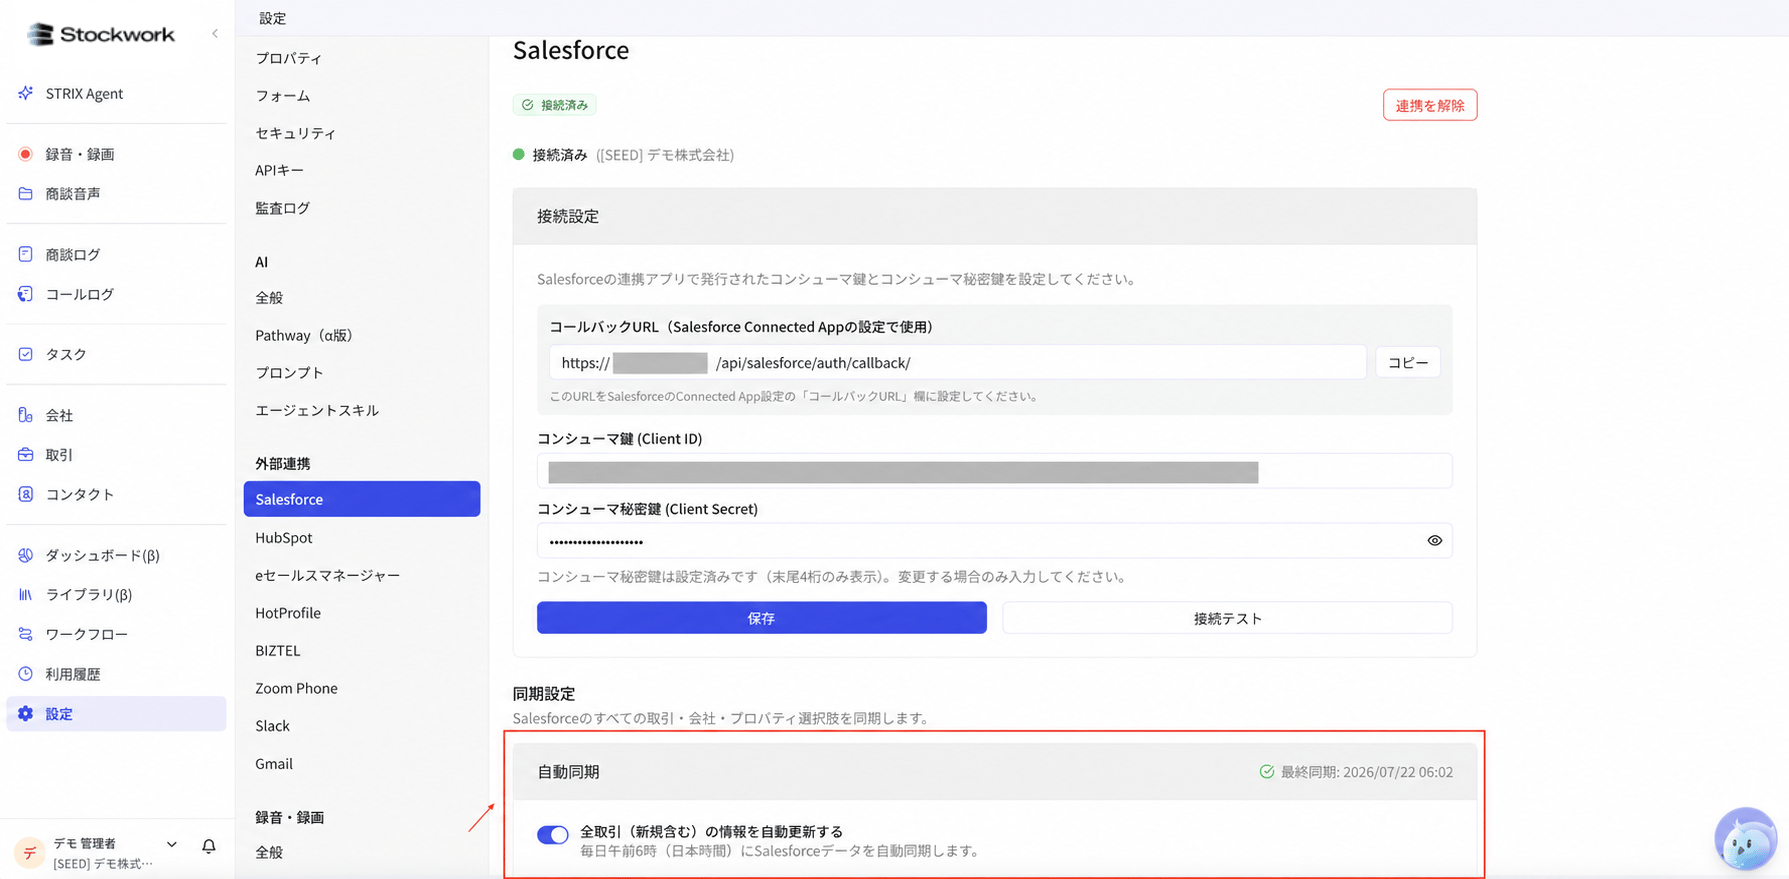Open HubSpot integration settings
This screenshot has height=879, width=1789.
(x=284, y=538)
